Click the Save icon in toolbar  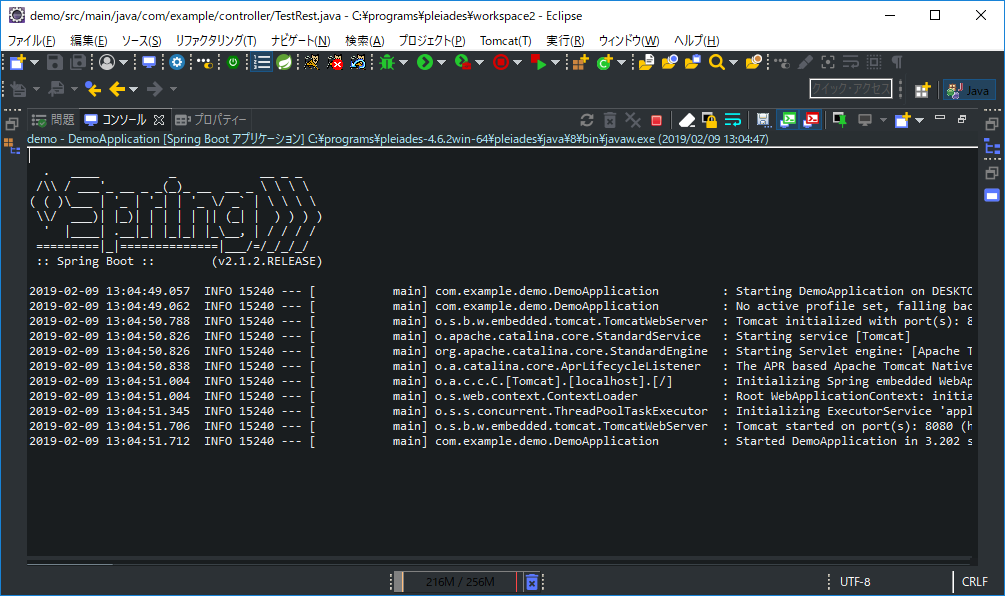tap(55, 62)
